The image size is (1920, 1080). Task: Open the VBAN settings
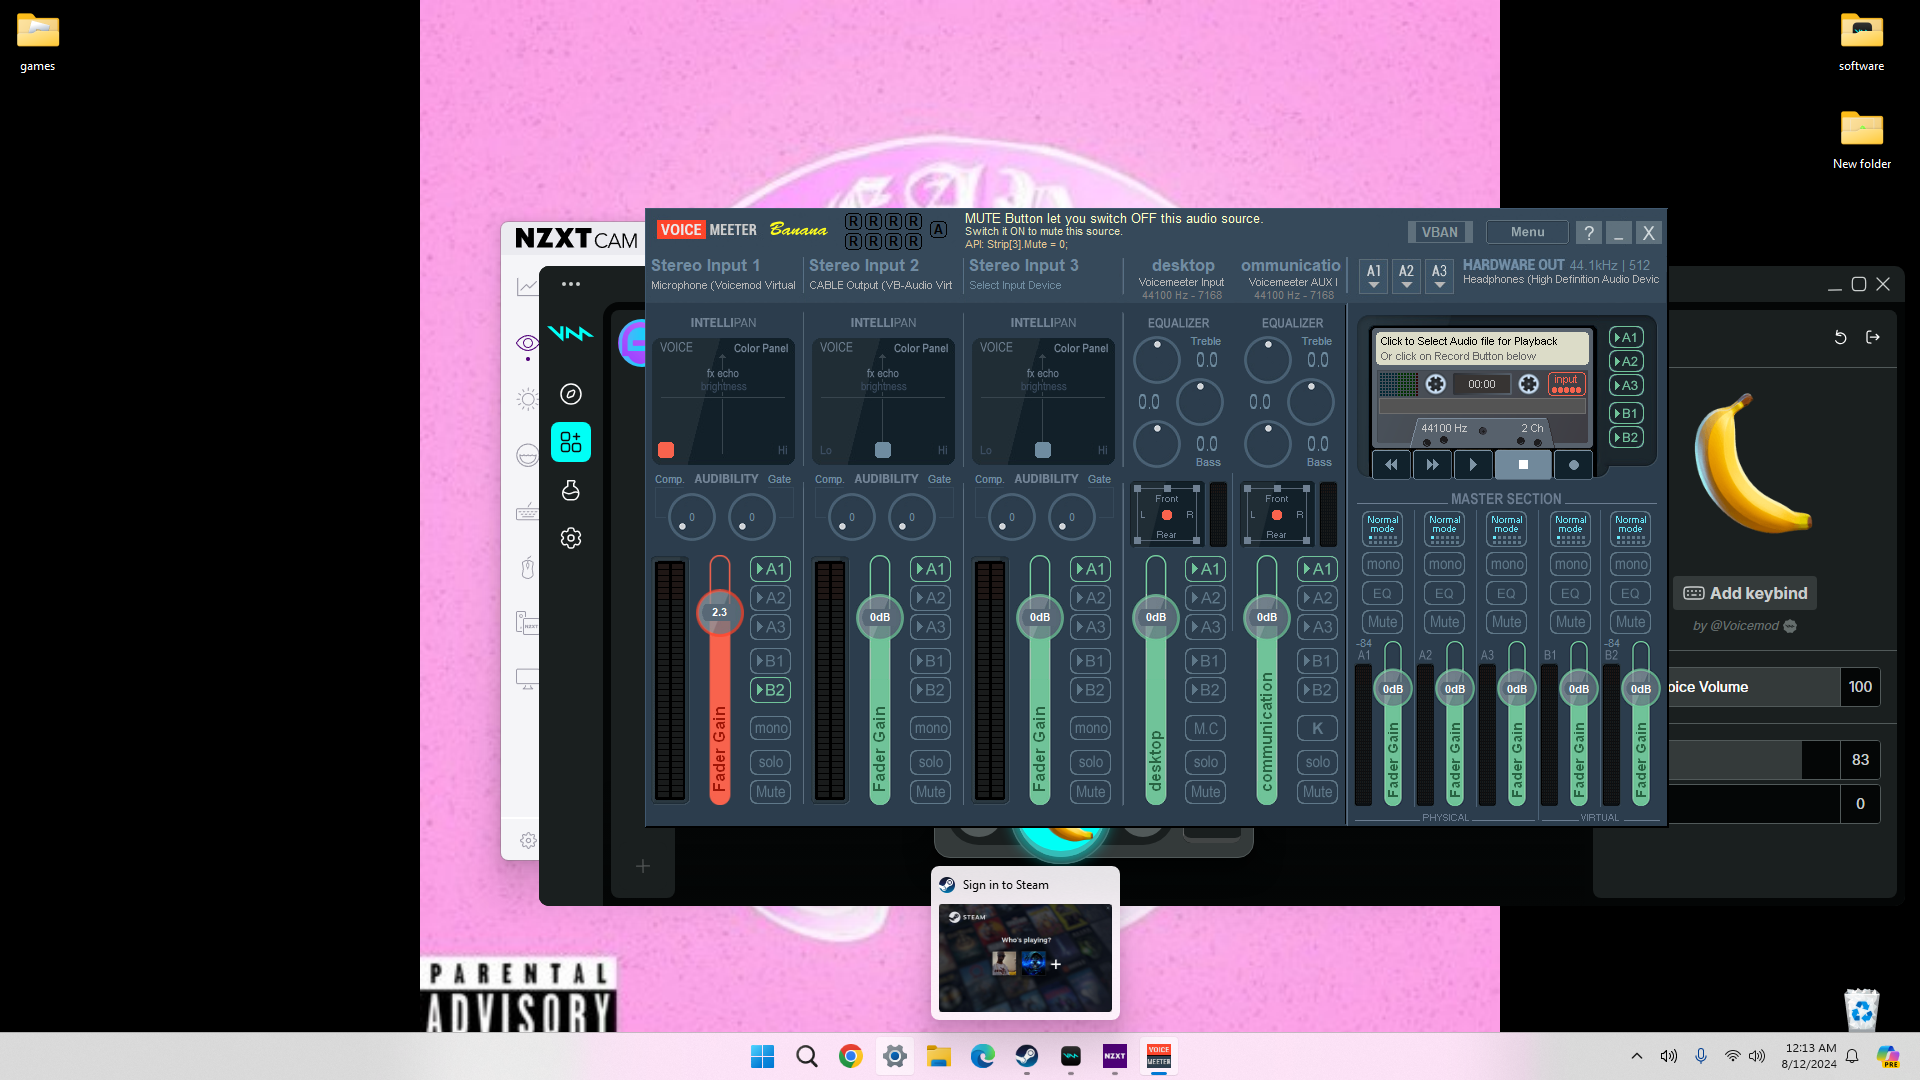click(1440, 232)
